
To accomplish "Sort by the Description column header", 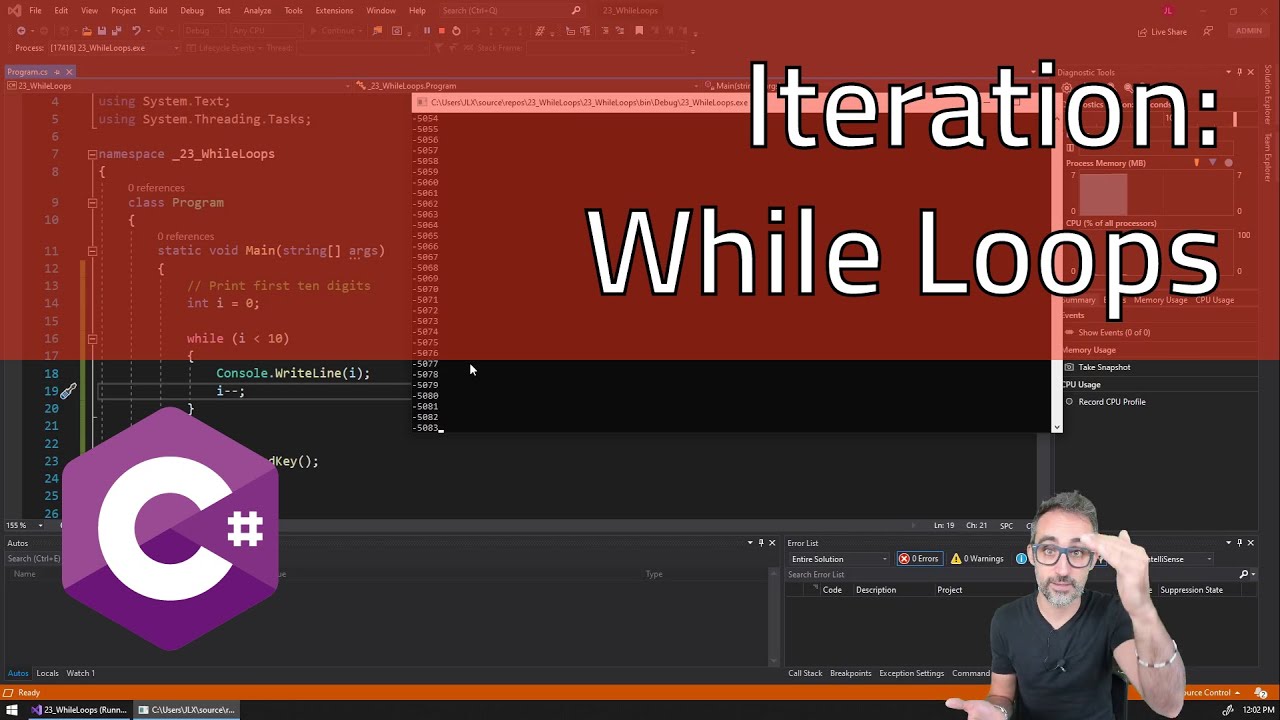I will (x=876, y=590).
